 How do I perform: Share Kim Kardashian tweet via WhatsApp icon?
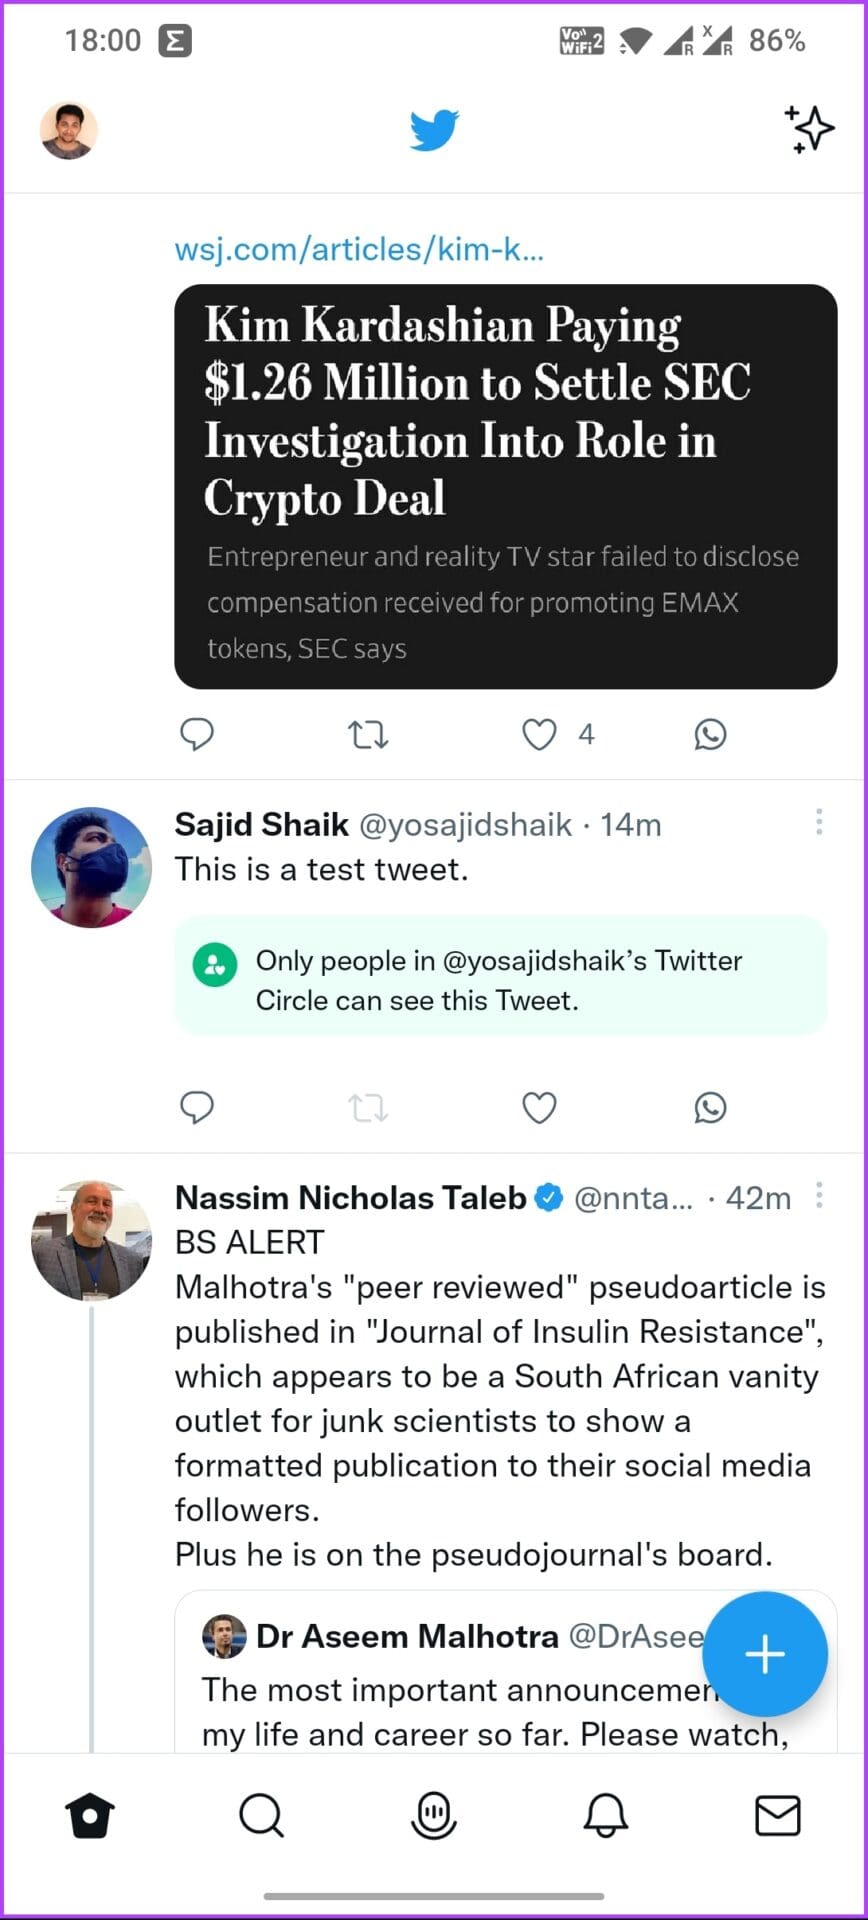[x=710, y=735]
